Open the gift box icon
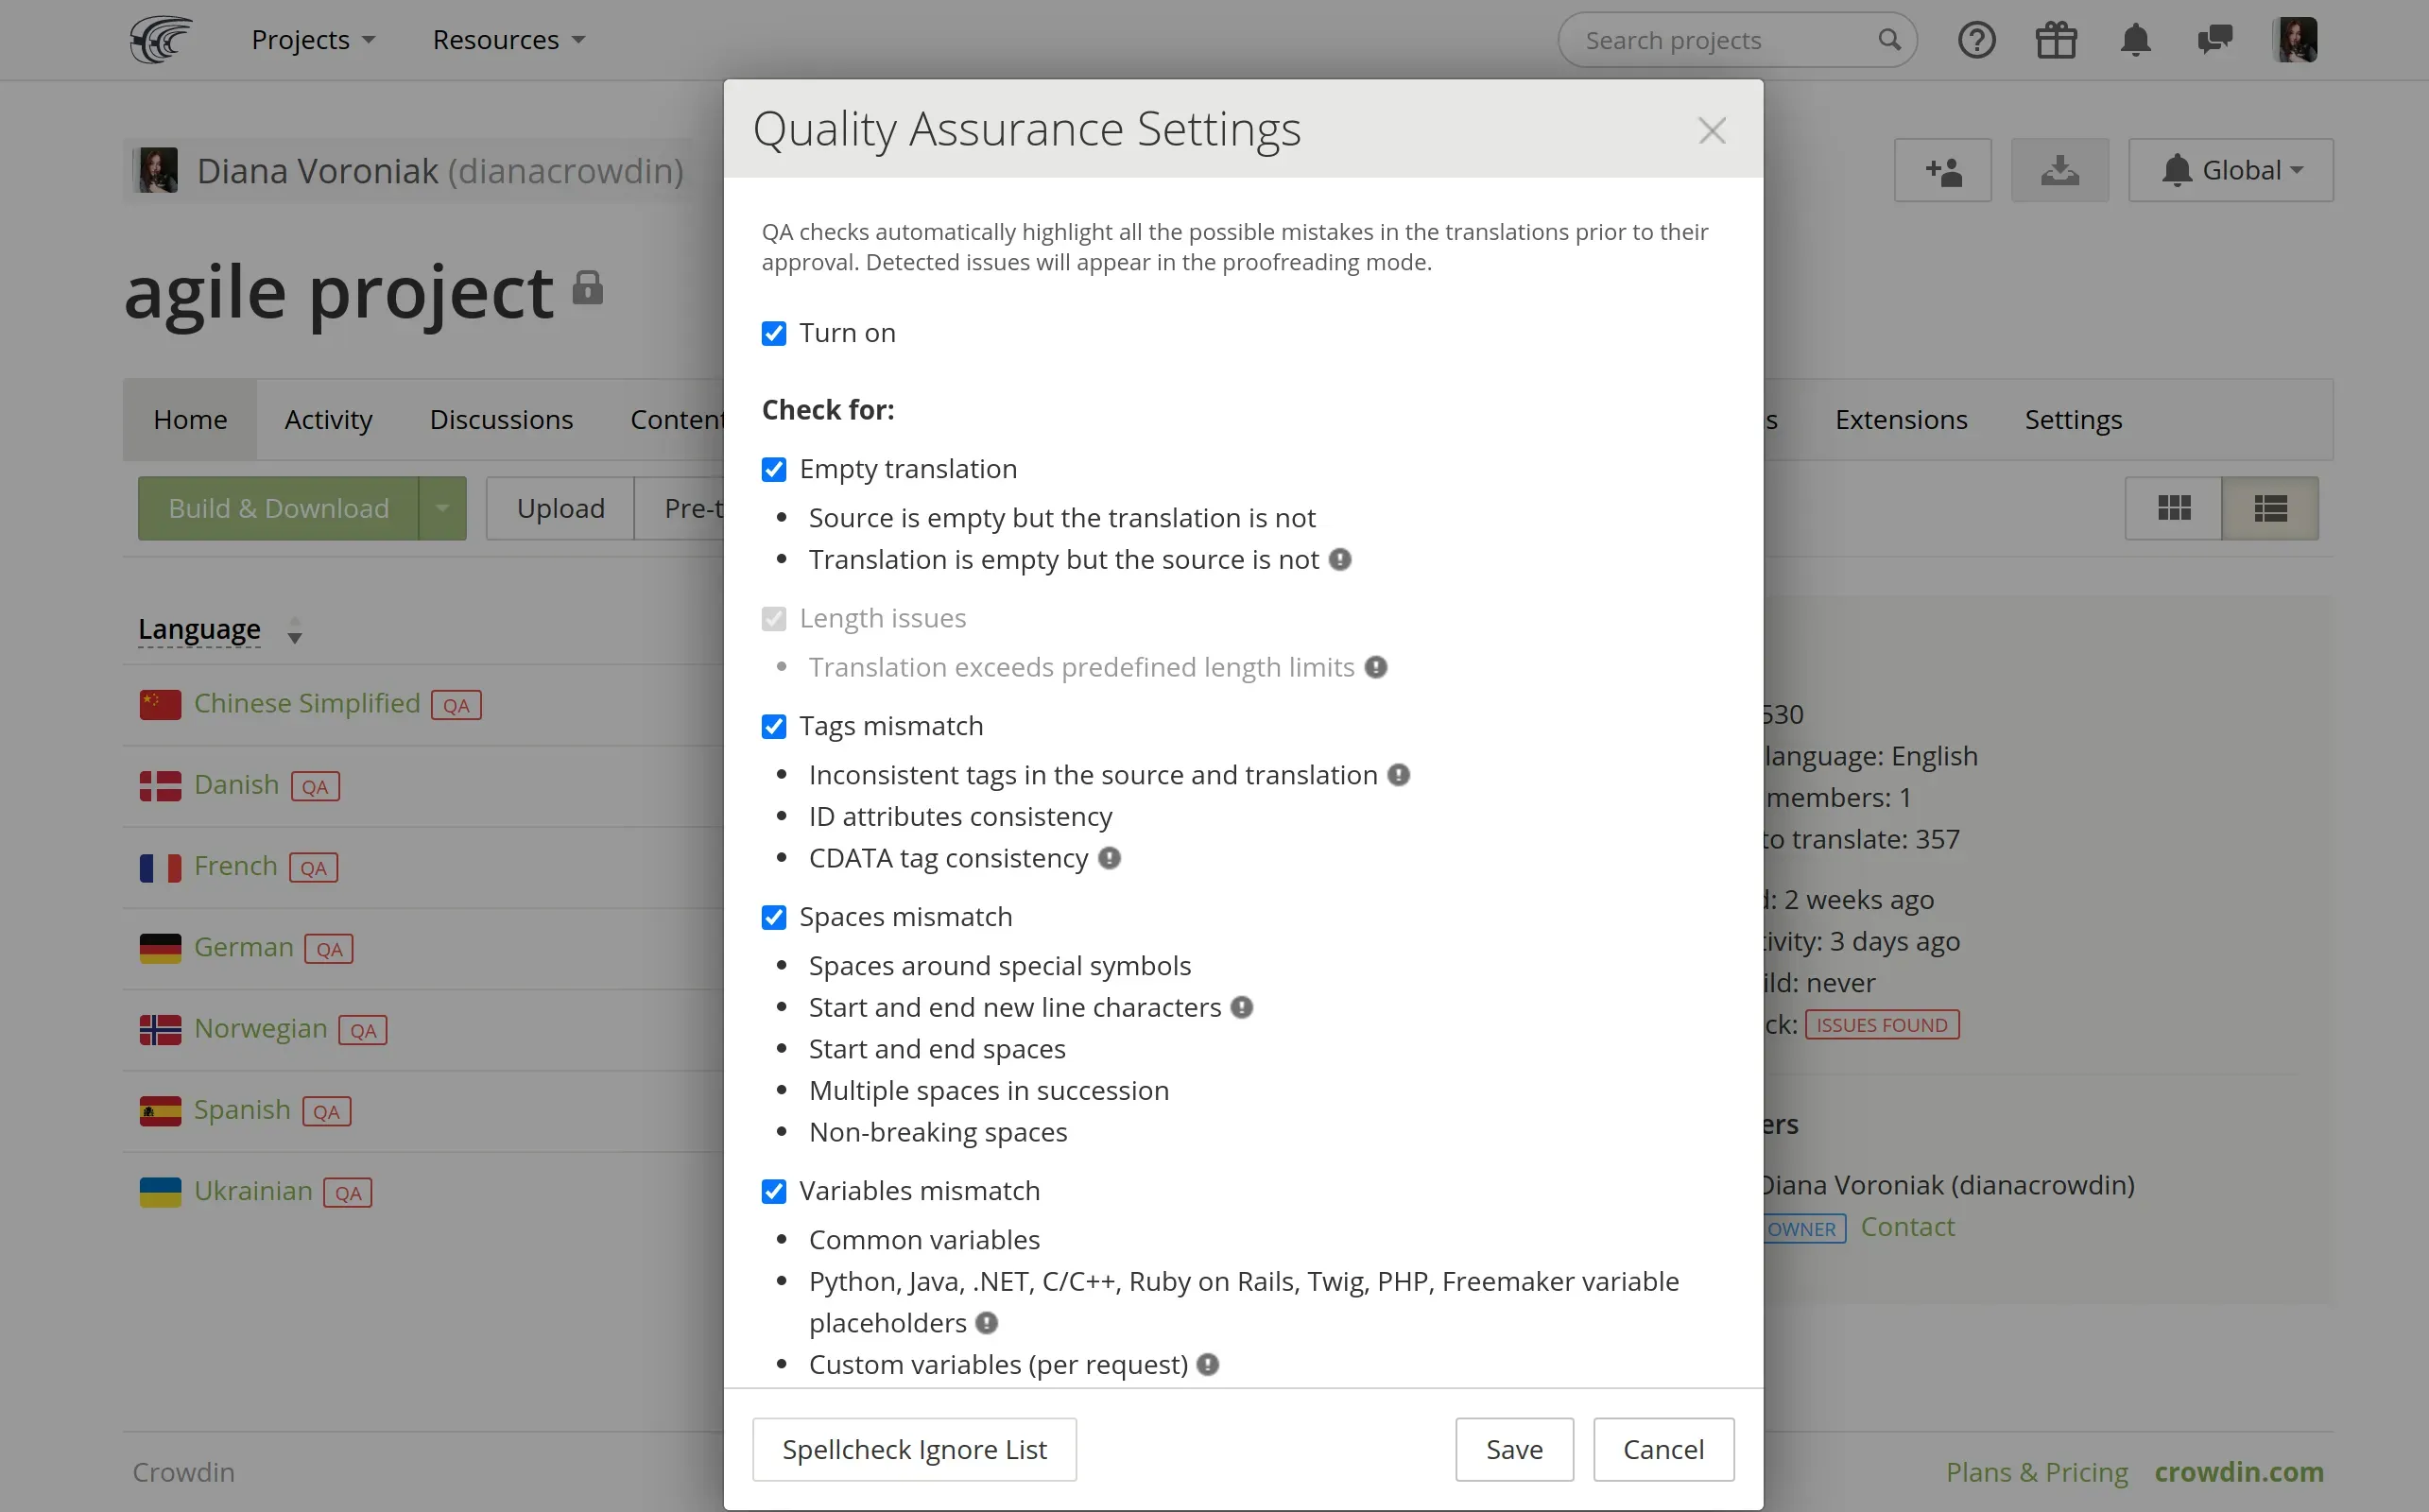 tap(2056, 40)
